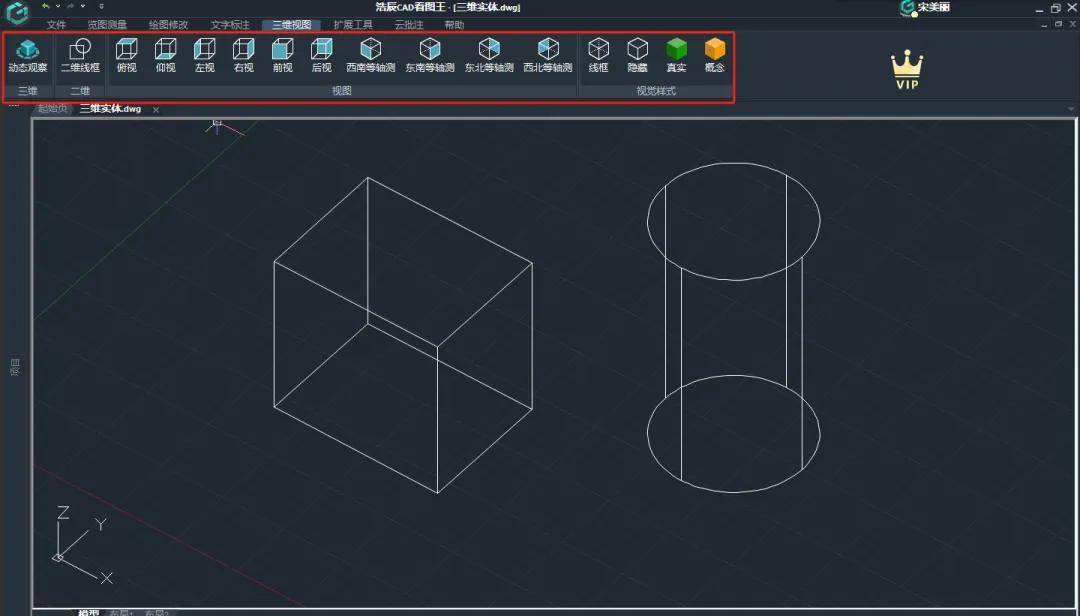Click the redo arrow in title bar
Screen dimensions: 1080x616
click(70, 6)
